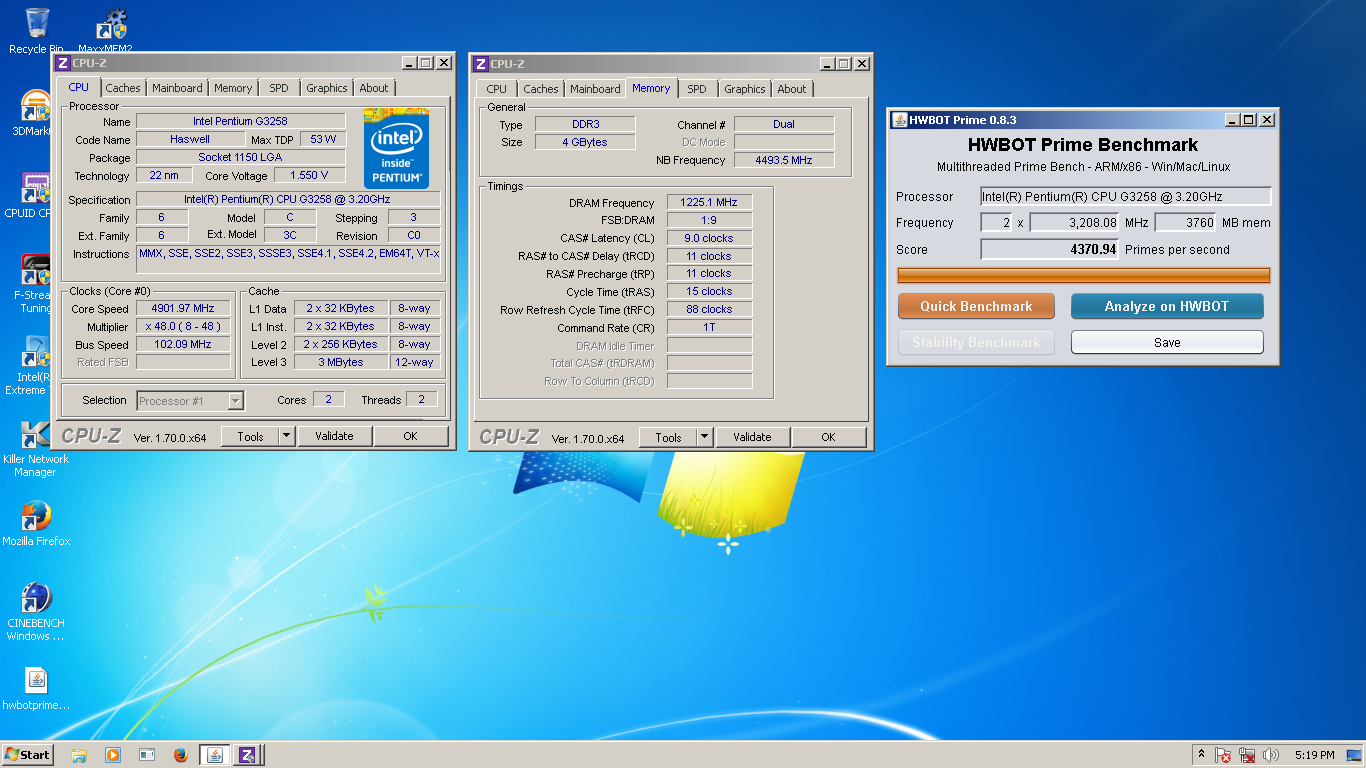Click OK button in right CPU-Z window
The height and width of the screenshot is (768, 1366).
(x=828, y=437)
